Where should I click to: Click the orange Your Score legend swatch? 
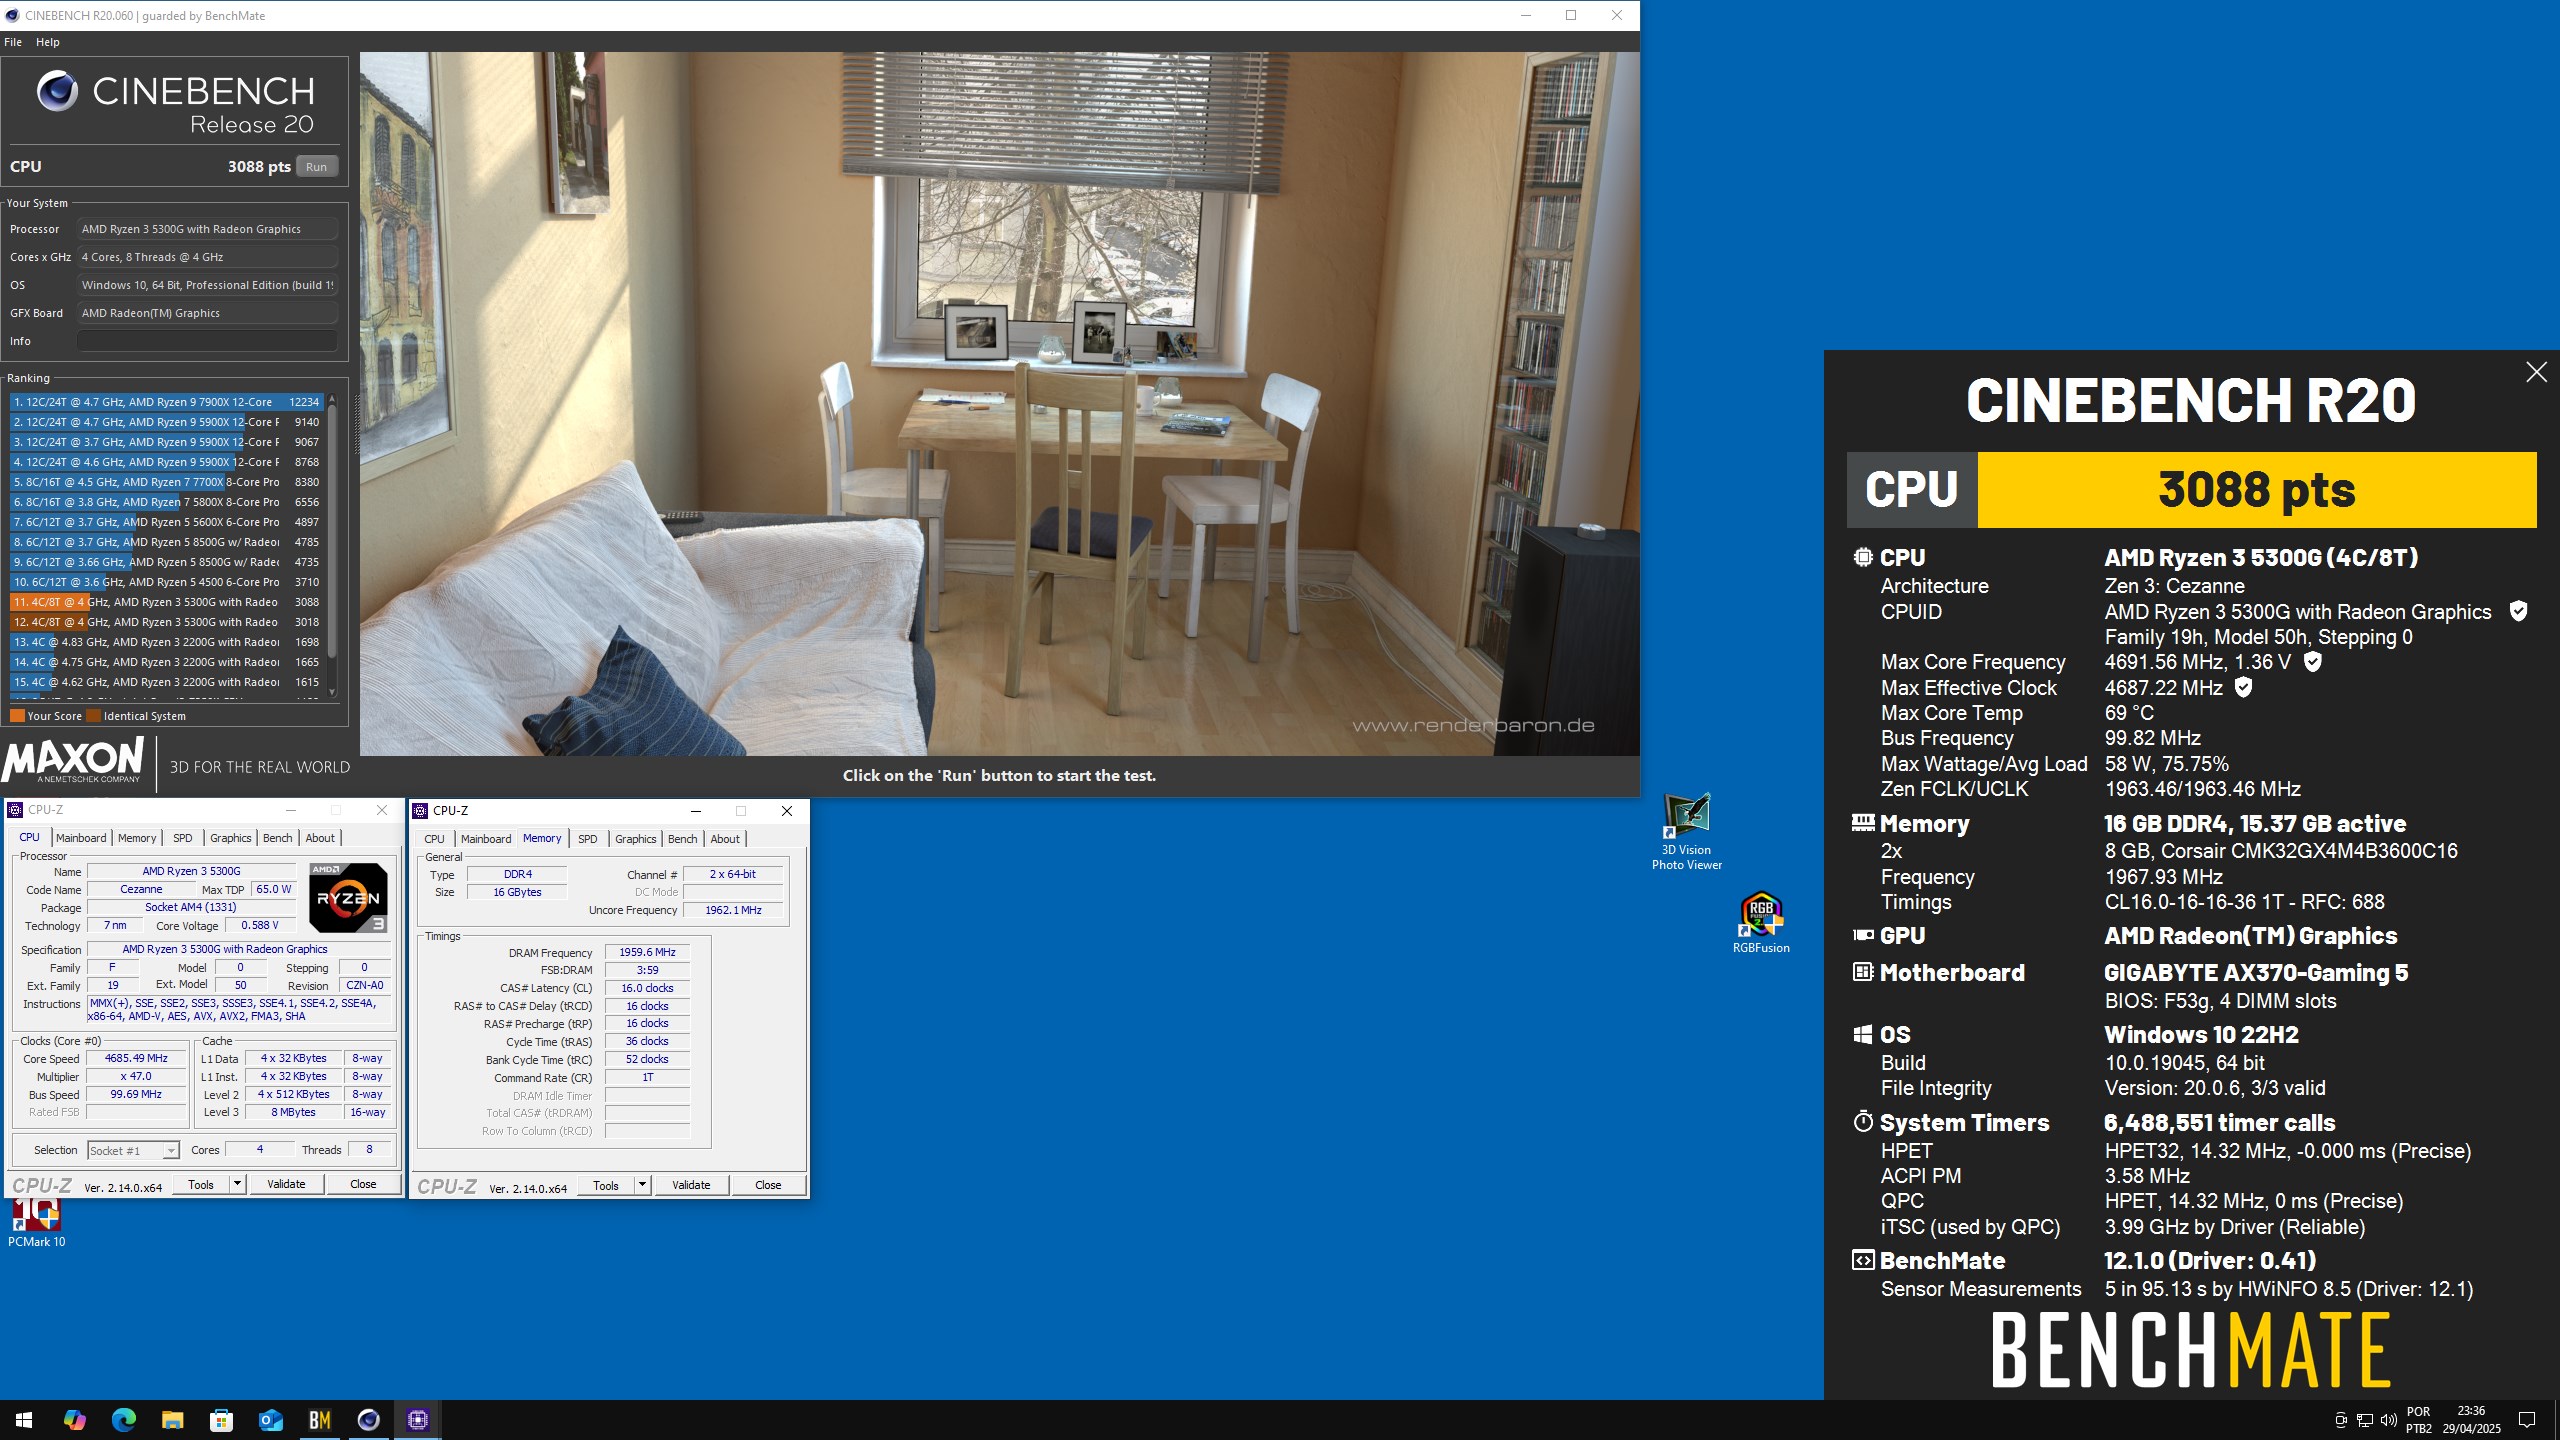pyautogui.click(x=17, y=716)
